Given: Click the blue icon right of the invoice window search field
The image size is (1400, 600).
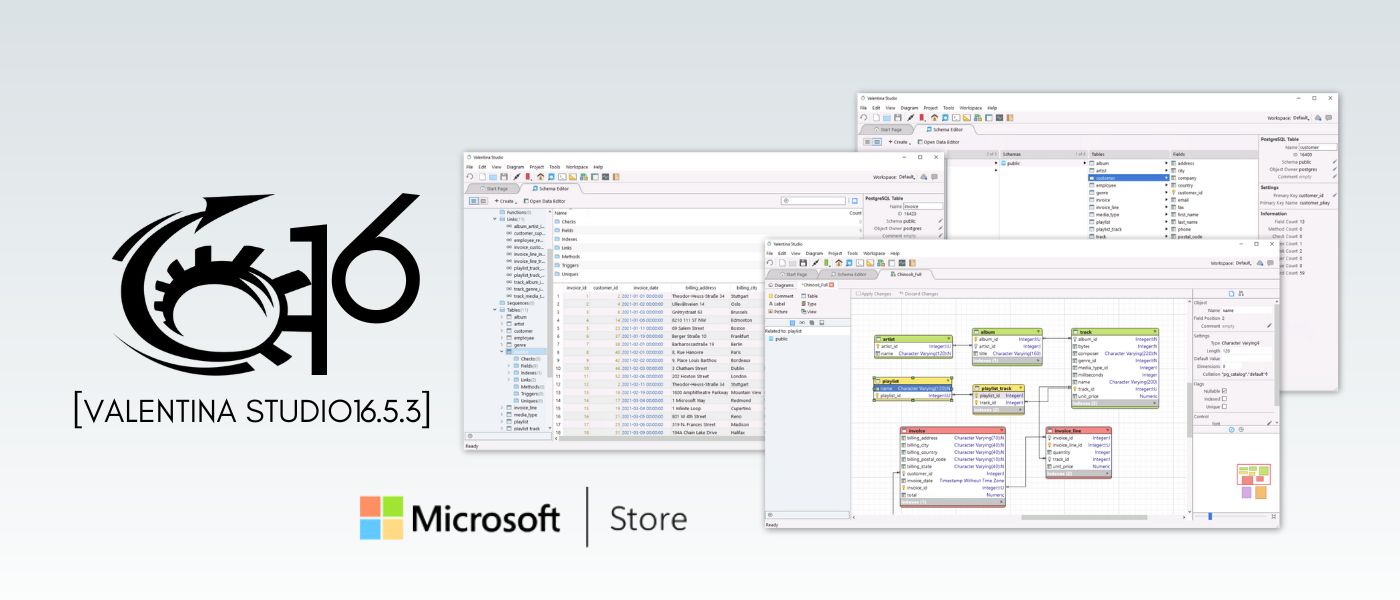Looking at the screenshot, I should coord(854,201).
